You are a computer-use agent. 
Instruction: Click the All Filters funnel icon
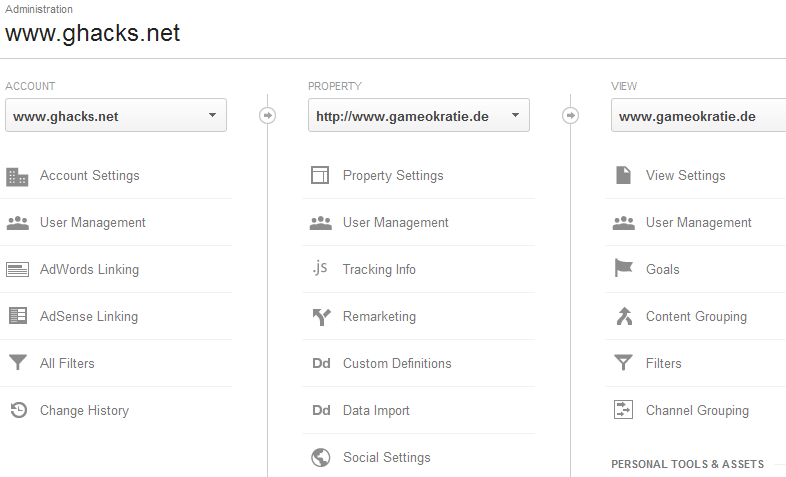click(17, 364)
